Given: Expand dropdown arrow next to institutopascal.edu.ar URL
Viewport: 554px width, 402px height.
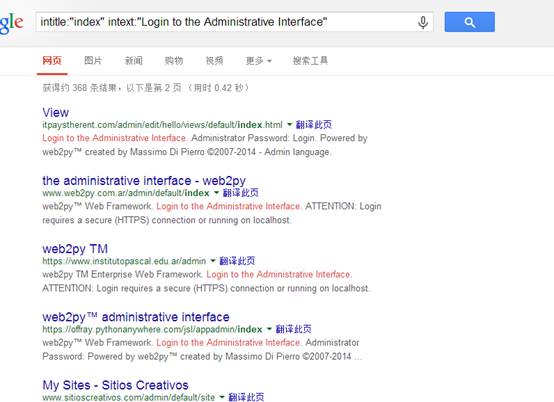Looking at the screenshot, I should 213,261.
